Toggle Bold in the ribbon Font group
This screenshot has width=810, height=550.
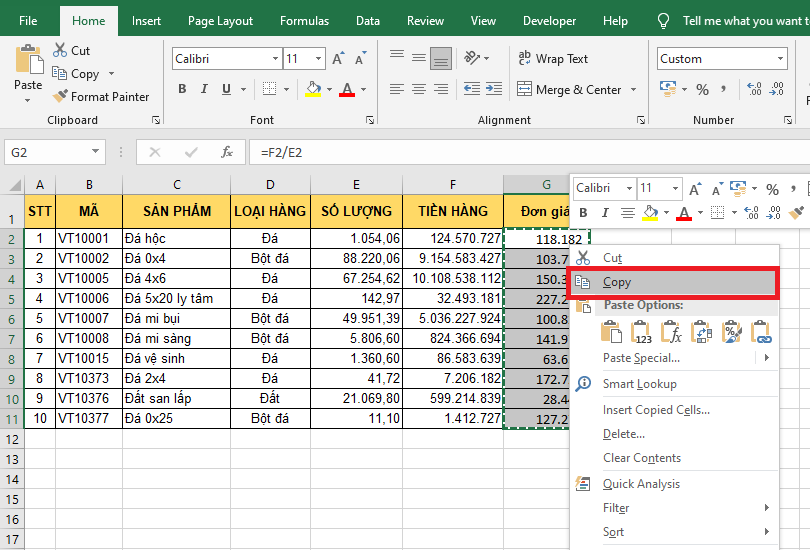click(x=182, y=89)
